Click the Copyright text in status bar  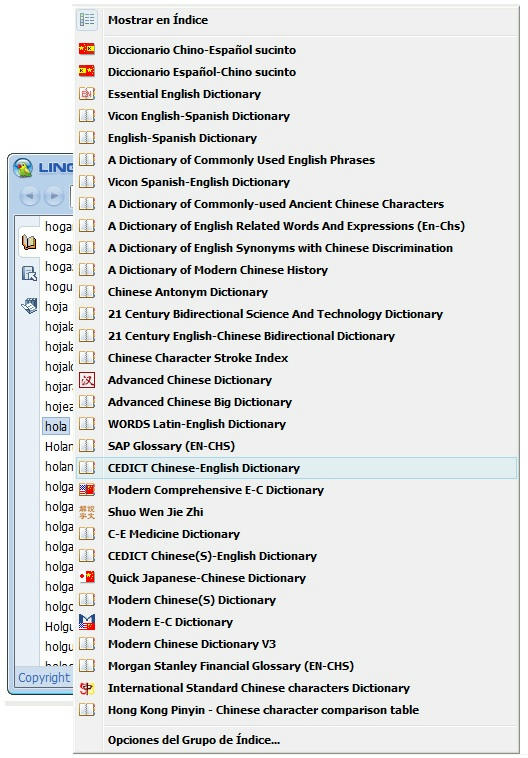(44, 678)
